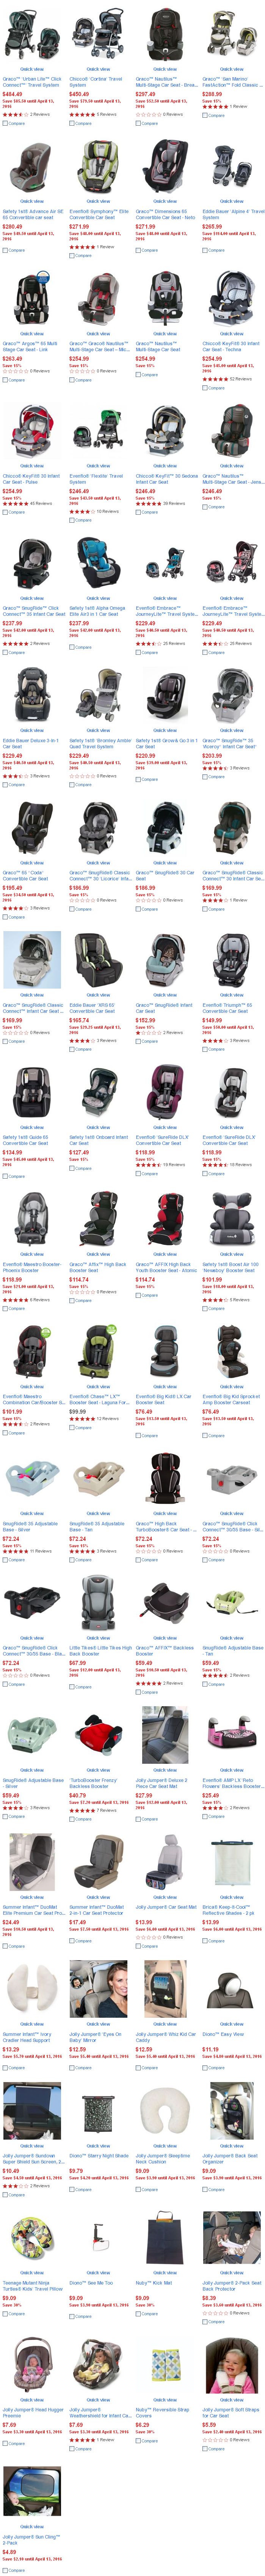View the Jolly Jumper Sun Cling 2-Pack image
The image size is (265, 2576).
click(32, 2490)
